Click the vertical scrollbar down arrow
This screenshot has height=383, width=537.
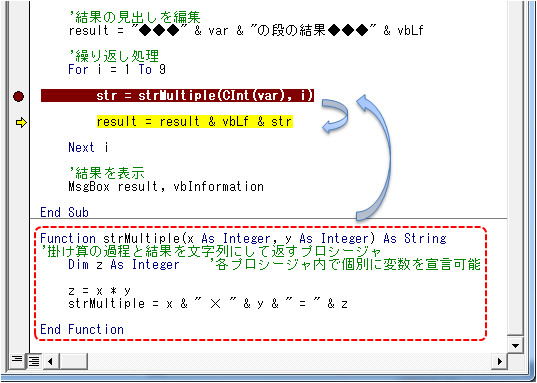515,346
